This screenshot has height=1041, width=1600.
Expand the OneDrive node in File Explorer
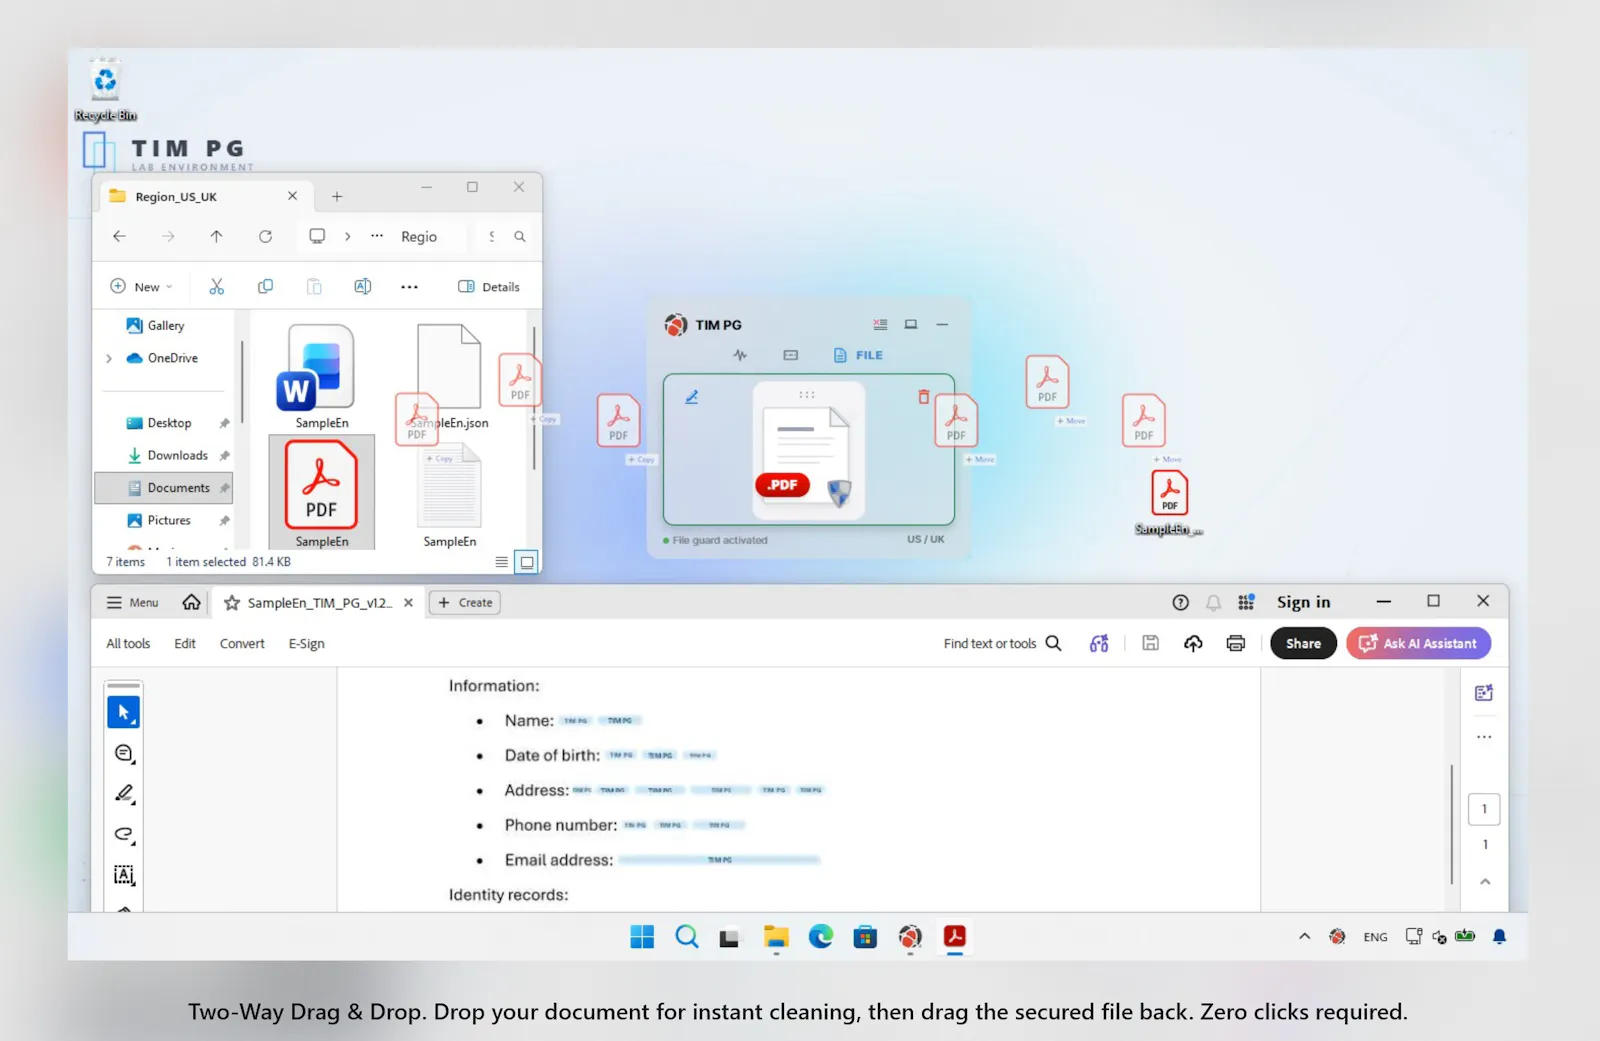[x=109, y=358]
